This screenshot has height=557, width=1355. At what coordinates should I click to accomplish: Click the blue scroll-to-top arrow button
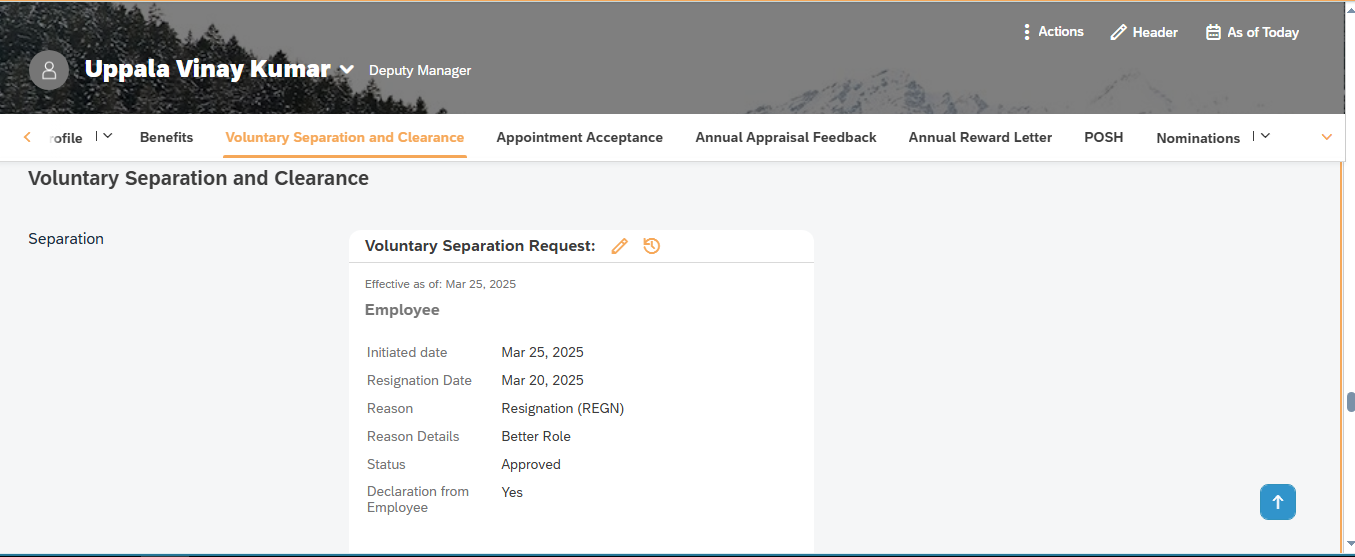(1277, 502)
